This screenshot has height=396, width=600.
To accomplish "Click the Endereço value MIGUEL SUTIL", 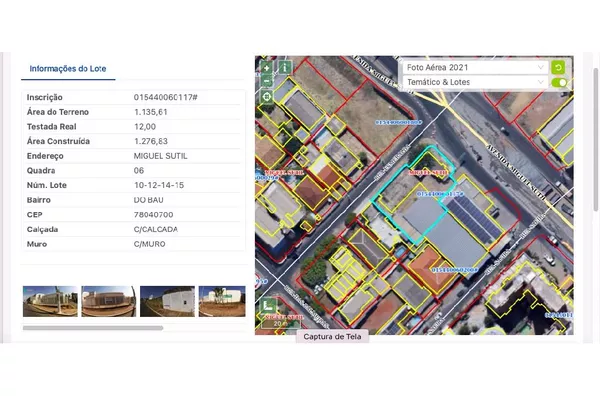I will [x=161, y=156].
